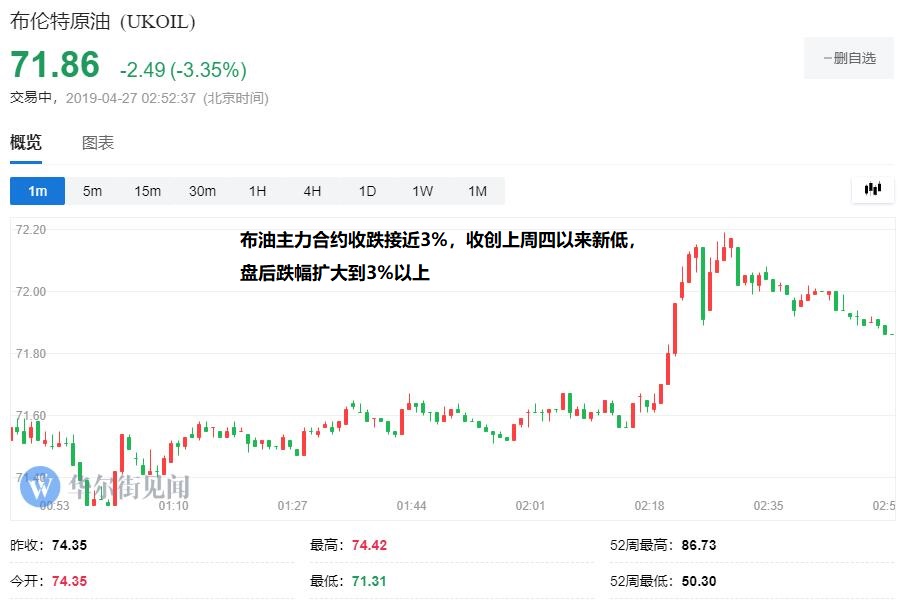
Task: Click the 01:44 time marker on axis
Action: click(x=411, y=506)
